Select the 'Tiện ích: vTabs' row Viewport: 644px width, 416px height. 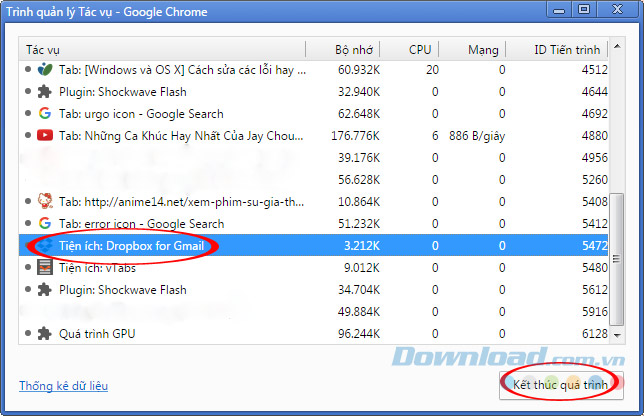(x=313, y=268)
